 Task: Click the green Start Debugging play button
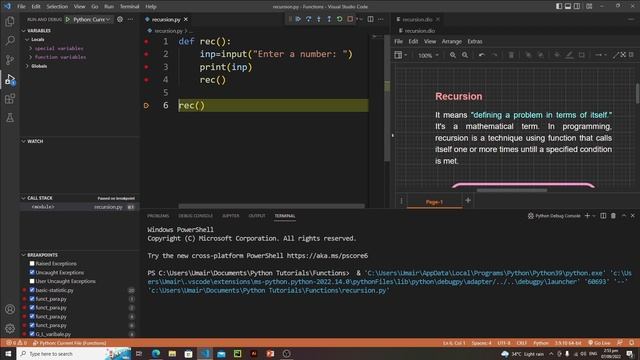click(68, 19)
